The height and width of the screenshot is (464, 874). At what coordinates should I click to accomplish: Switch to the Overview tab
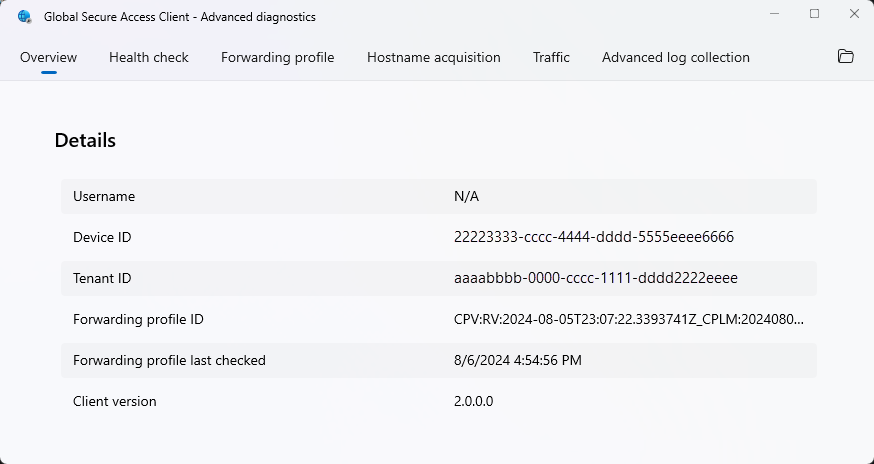(x=48, y=57)
